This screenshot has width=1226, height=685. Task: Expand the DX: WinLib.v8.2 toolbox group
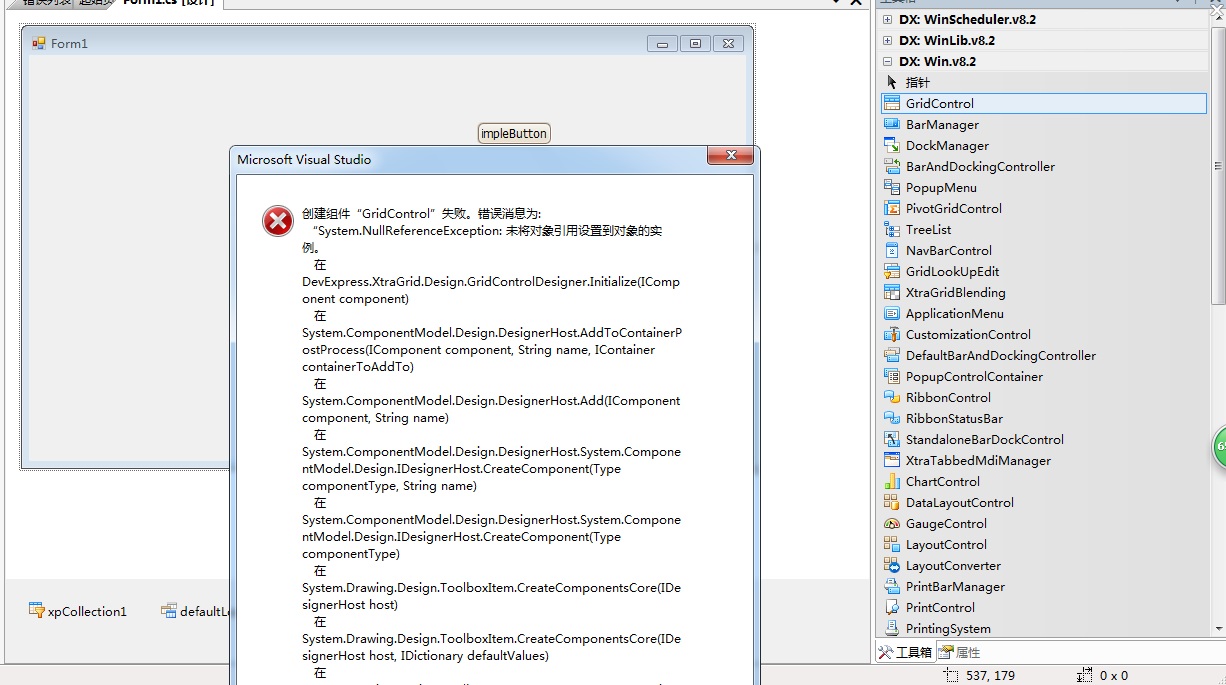click(888, 40)
